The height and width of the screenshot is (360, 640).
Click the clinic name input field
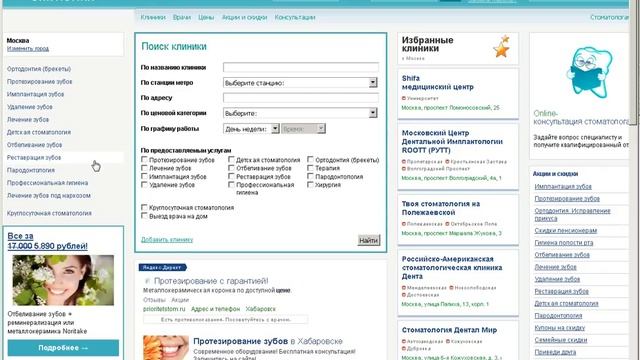(301, 67)
